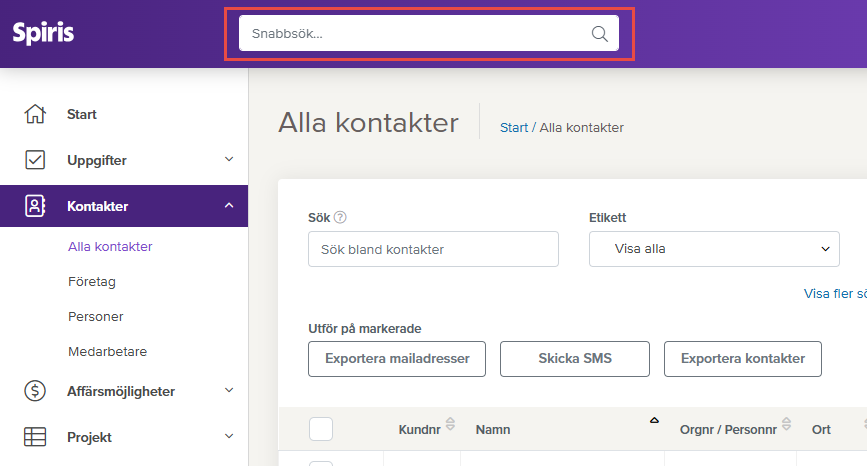Collapse the Kontakter menu chevron

[229, 206]
